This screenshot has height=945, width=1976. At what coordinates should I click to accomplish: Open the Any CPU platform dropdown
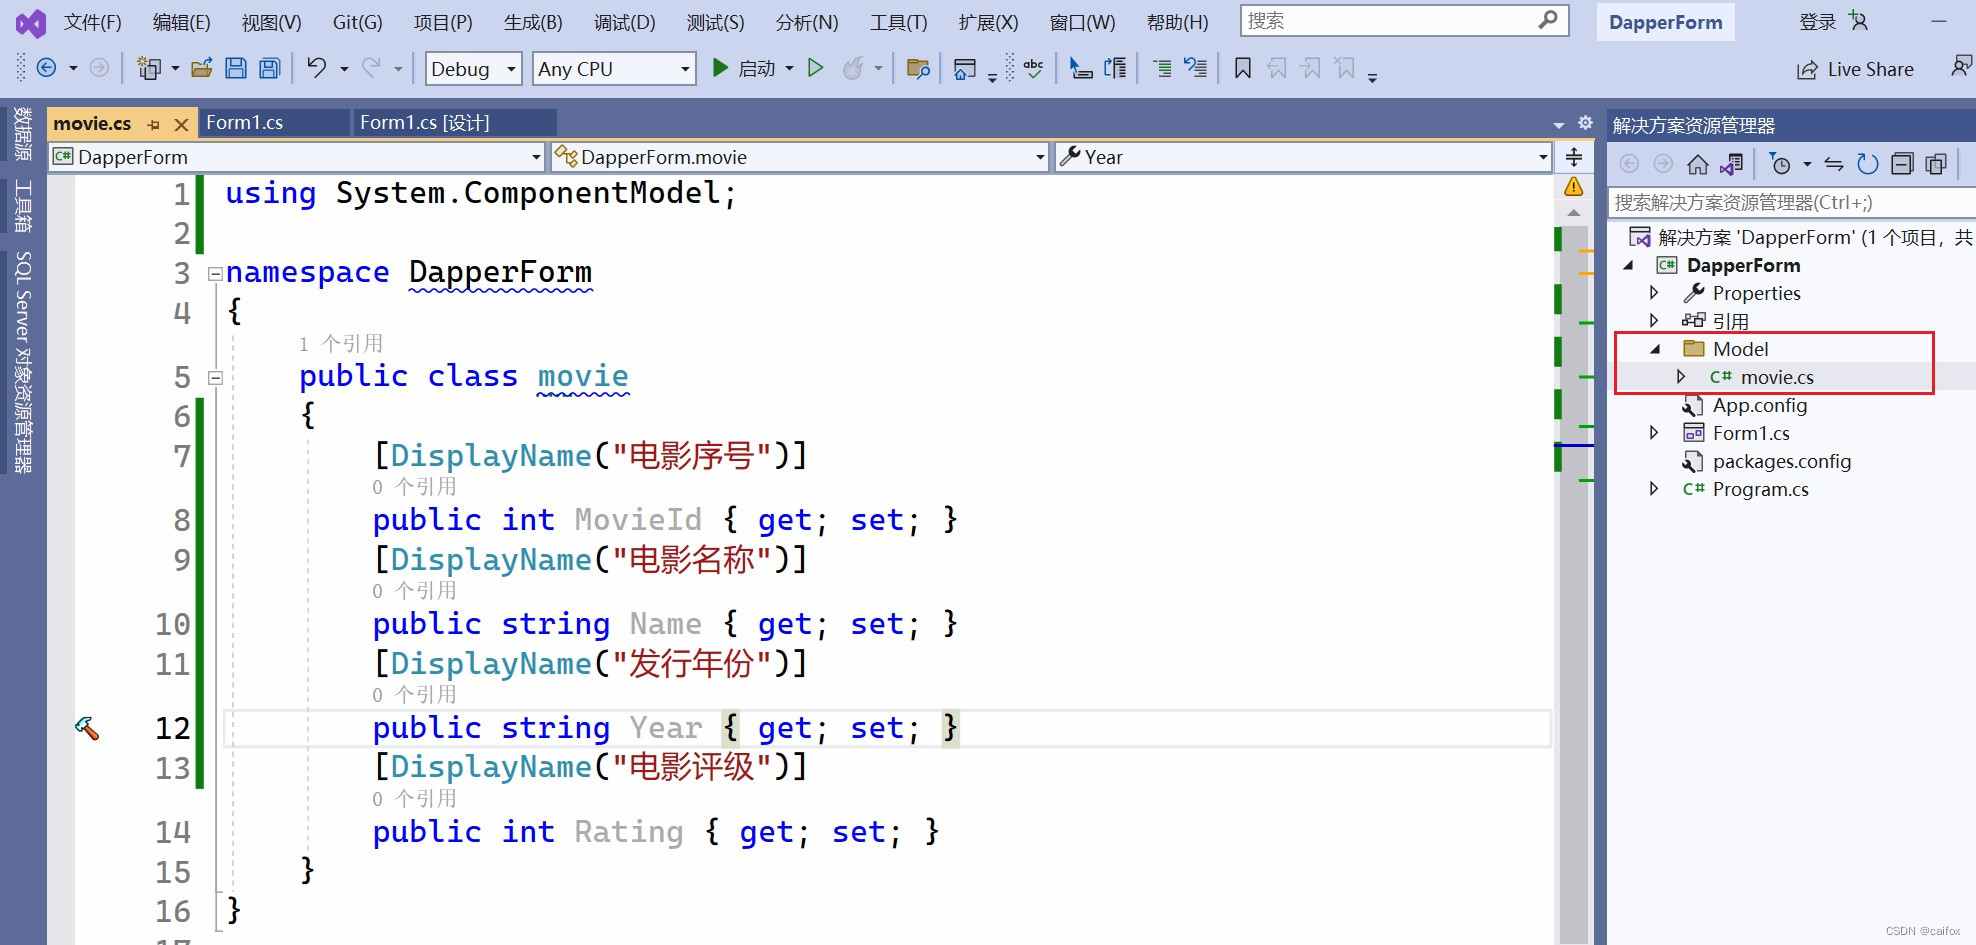click(613, 69)
